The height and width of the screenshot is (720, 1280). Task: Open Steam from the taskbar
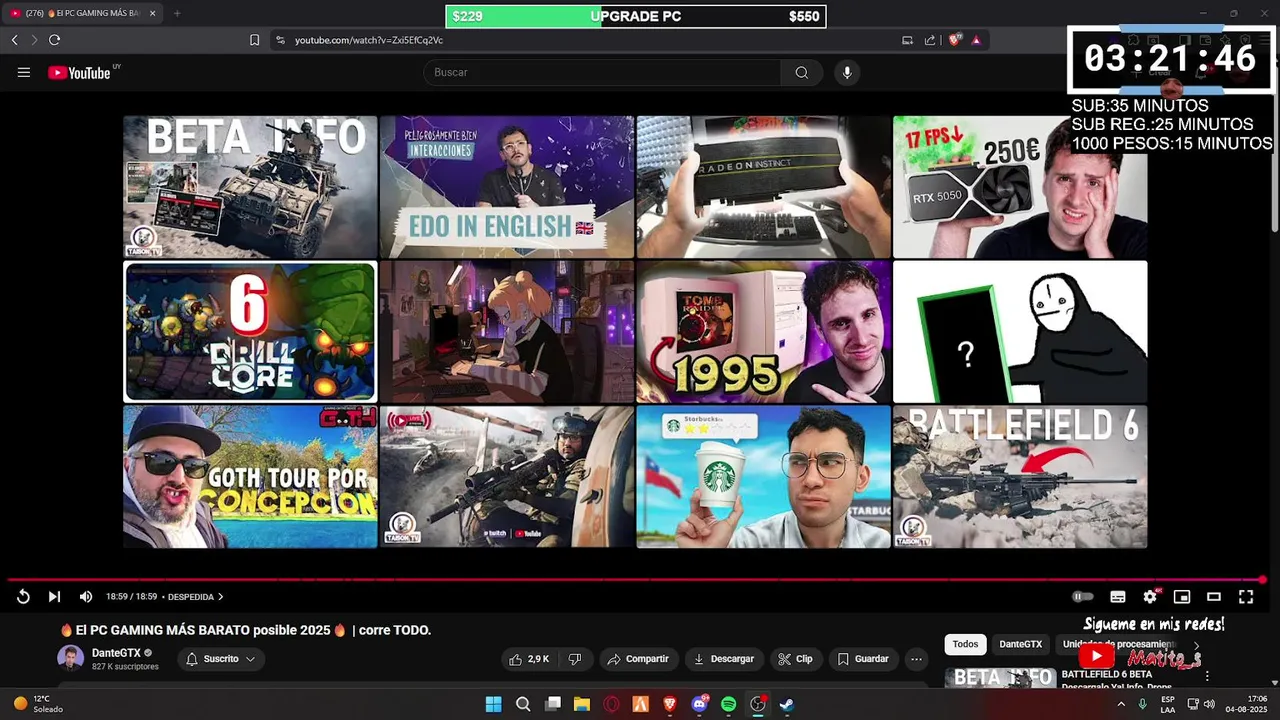tap(787, 704)
